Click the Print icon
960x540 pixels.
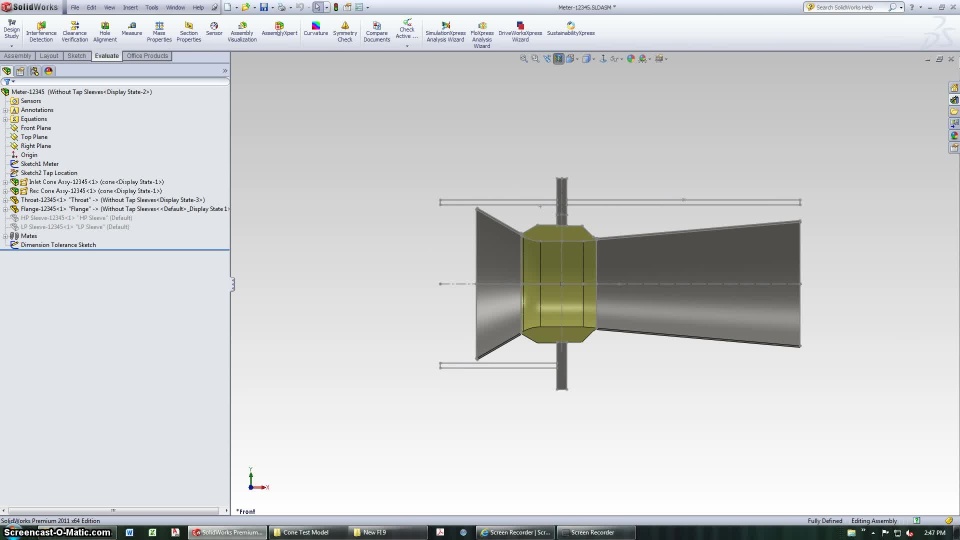coord(282,7)
